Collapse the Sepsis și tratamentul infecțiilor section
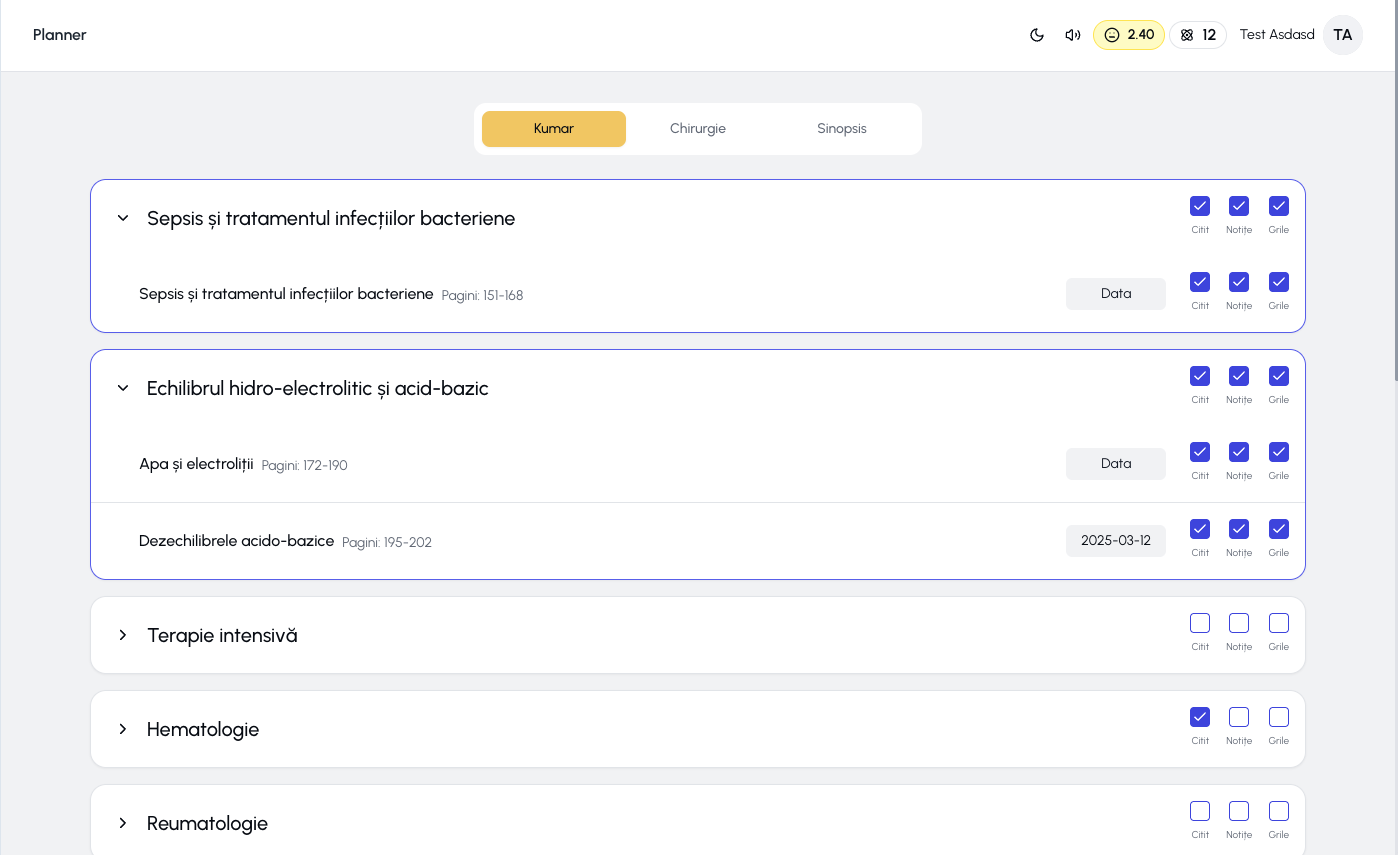The image size is (1398, 855). [123, 218]
